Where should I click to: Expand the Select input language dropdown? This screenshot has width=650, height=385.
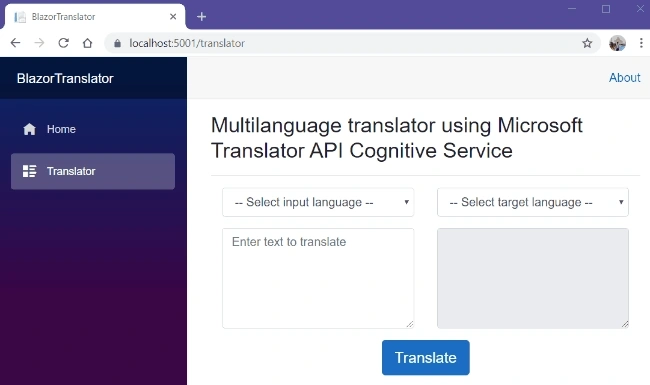318,202
